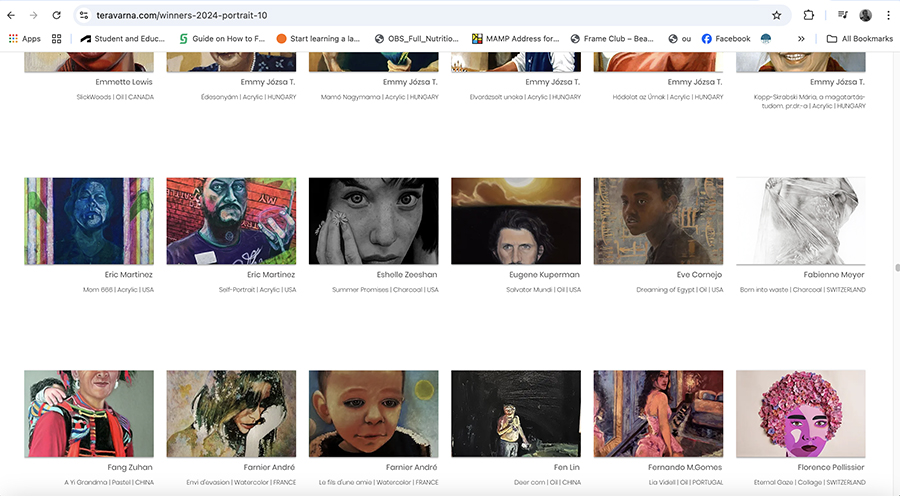Click artist name Eugene Kuperman
Screen dimensions: 900x496
544,275
